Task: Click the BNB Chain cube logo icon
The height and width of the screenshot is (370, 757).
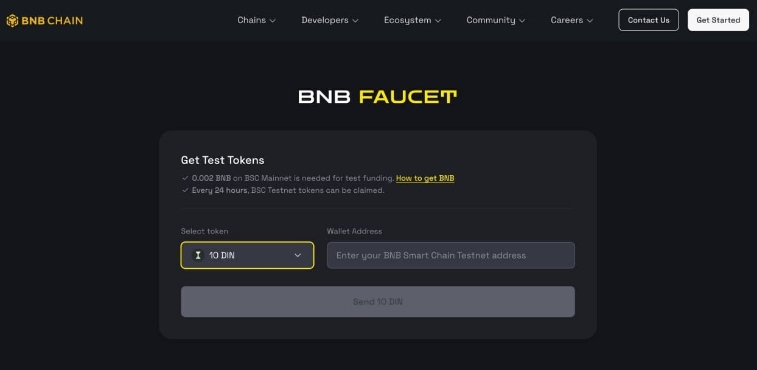Action: pyautogui.click(x=12, y=21)
